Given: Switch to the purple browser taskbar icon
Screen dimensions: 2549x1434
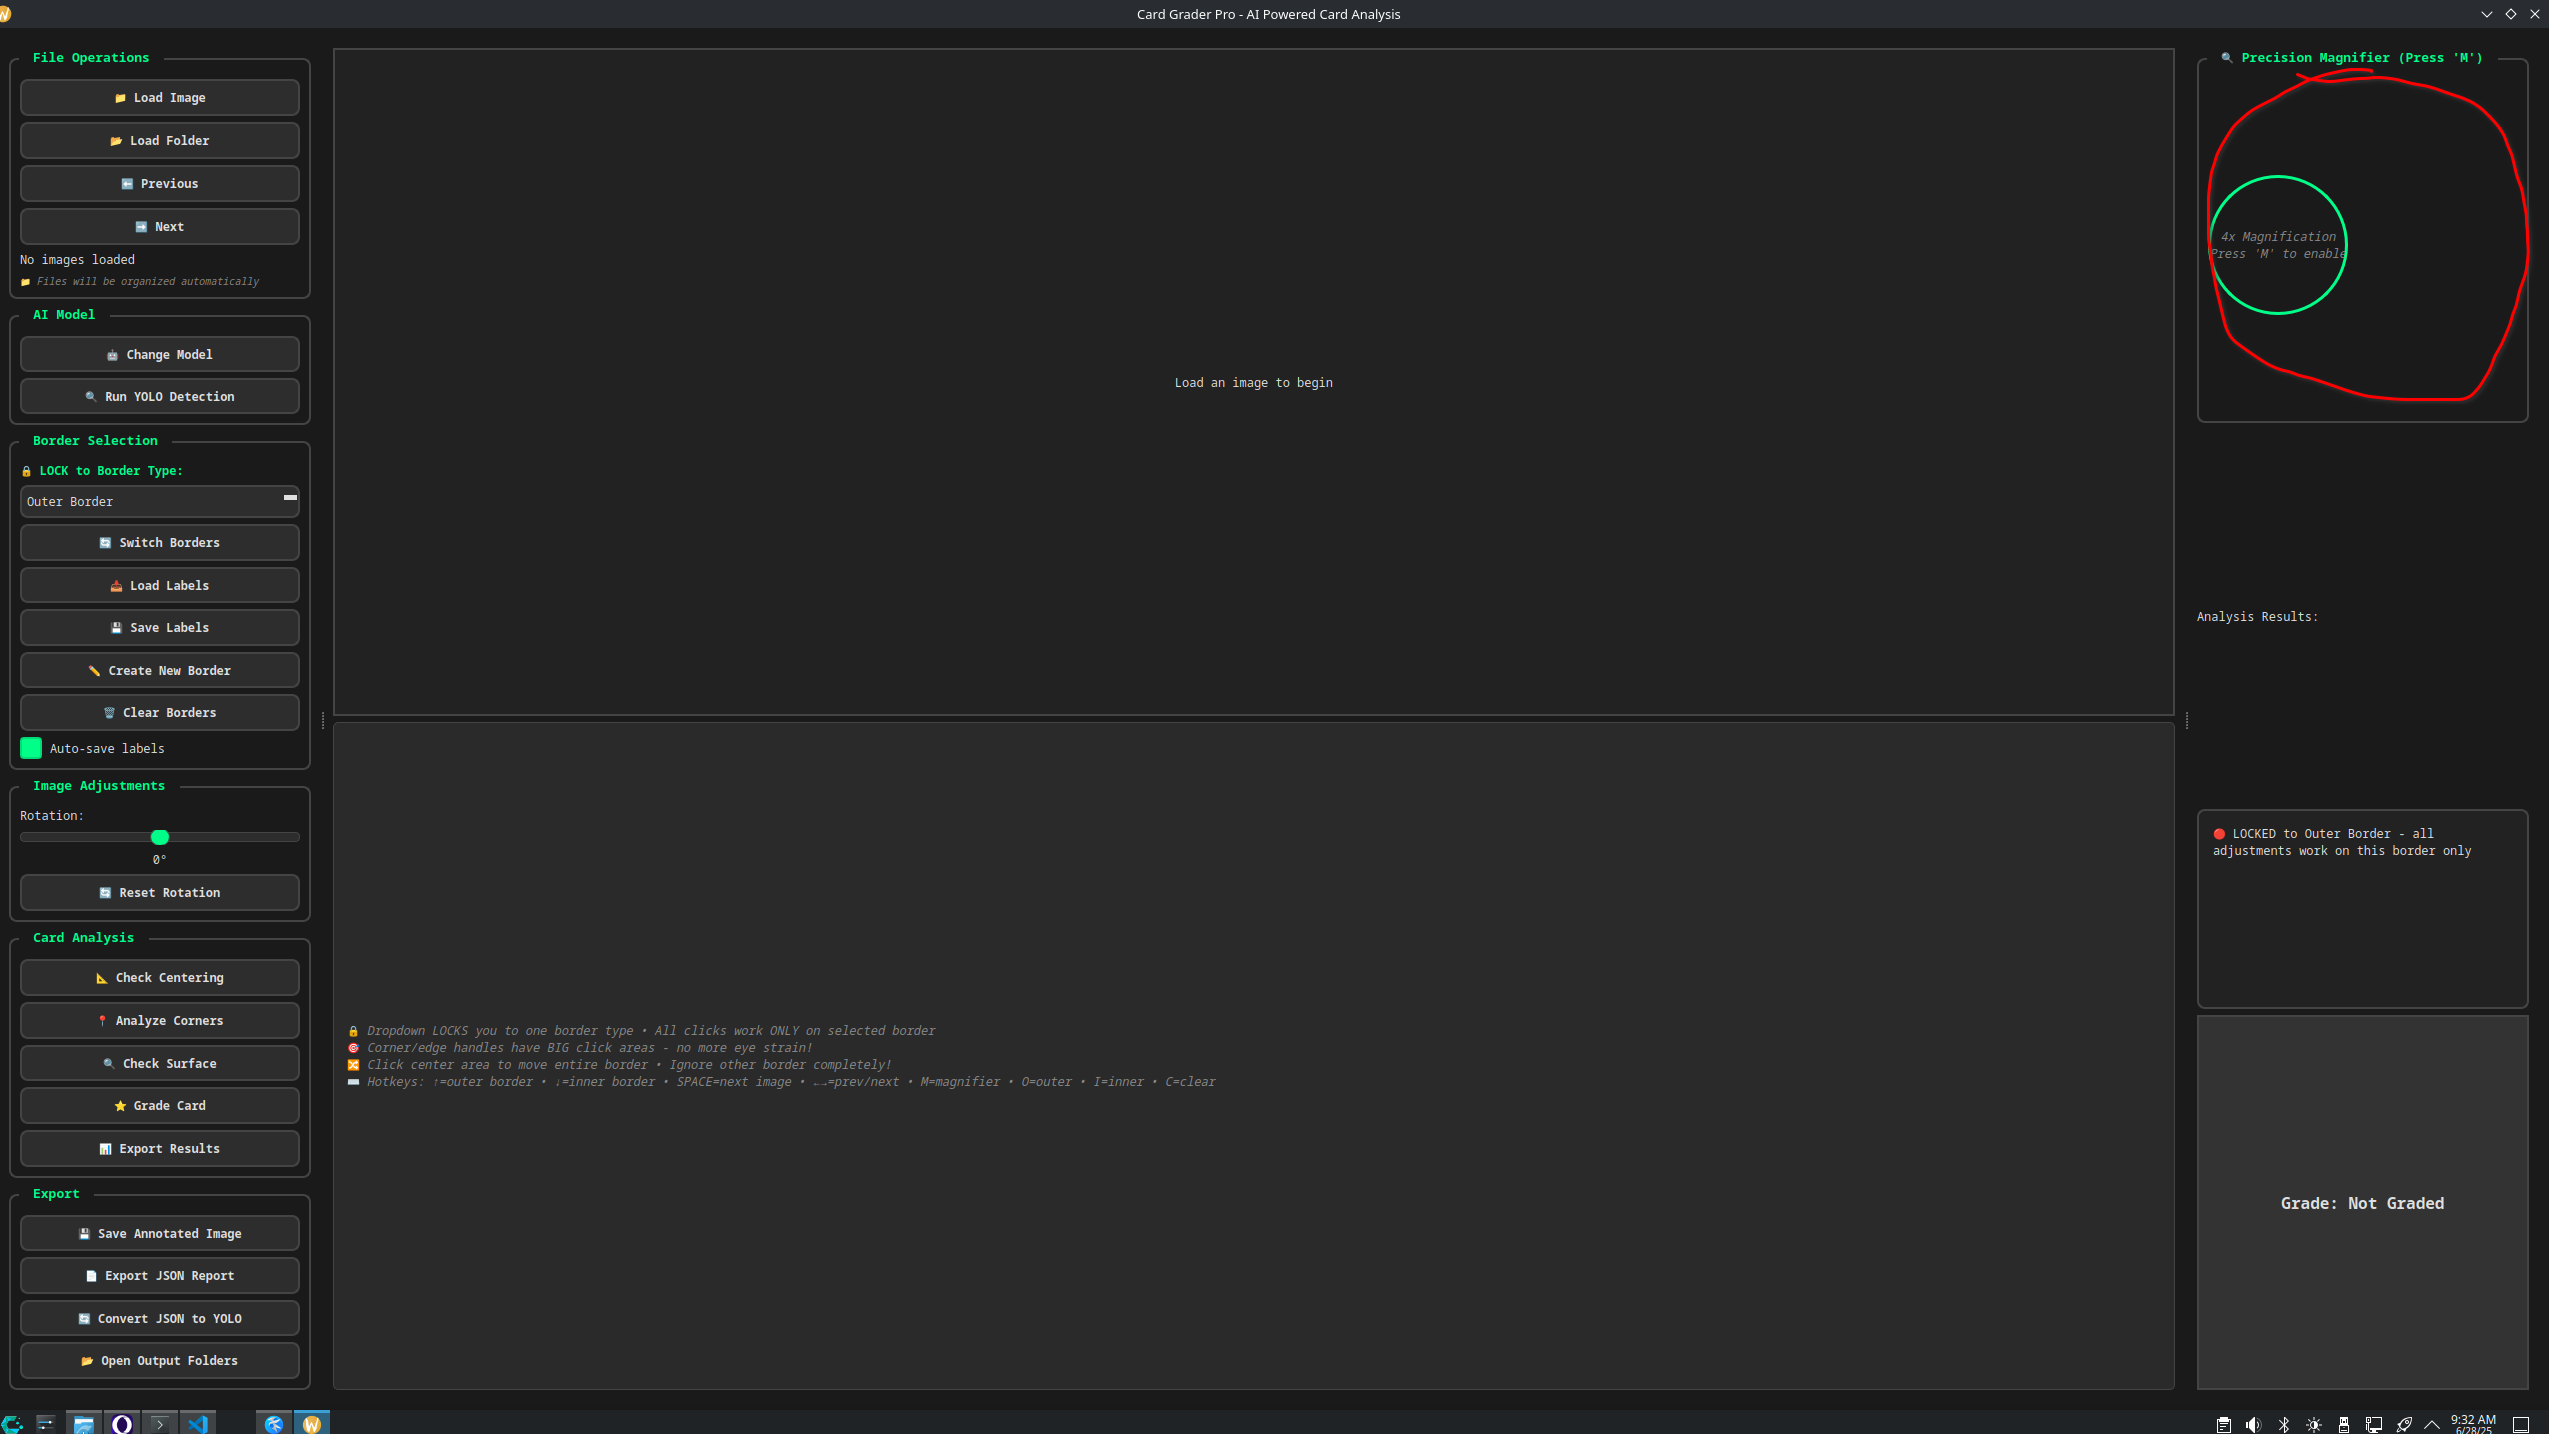Looking at the screenshot, I should pos(122,1423).
